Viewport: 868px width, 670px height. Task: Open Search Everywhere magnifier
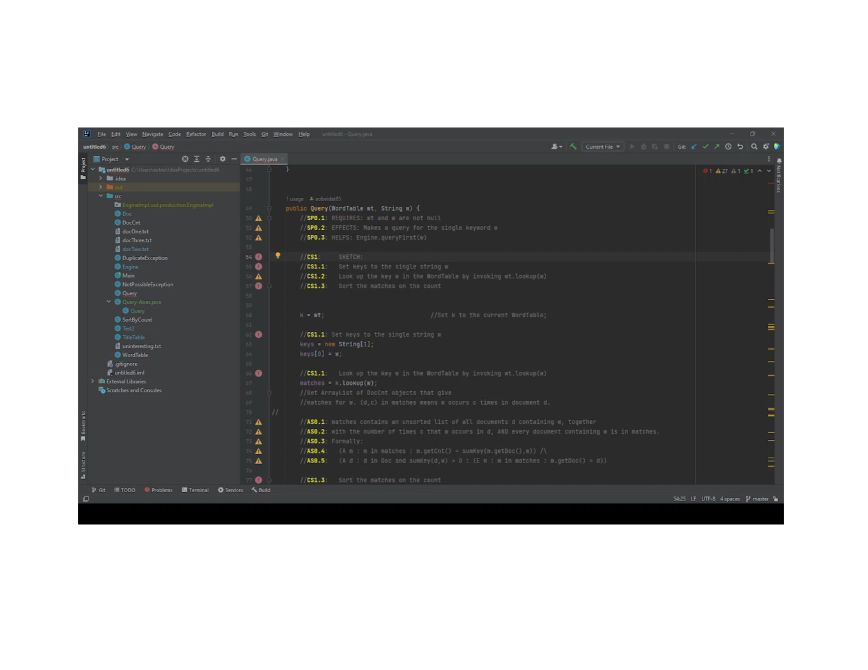(x=754, y=147)
